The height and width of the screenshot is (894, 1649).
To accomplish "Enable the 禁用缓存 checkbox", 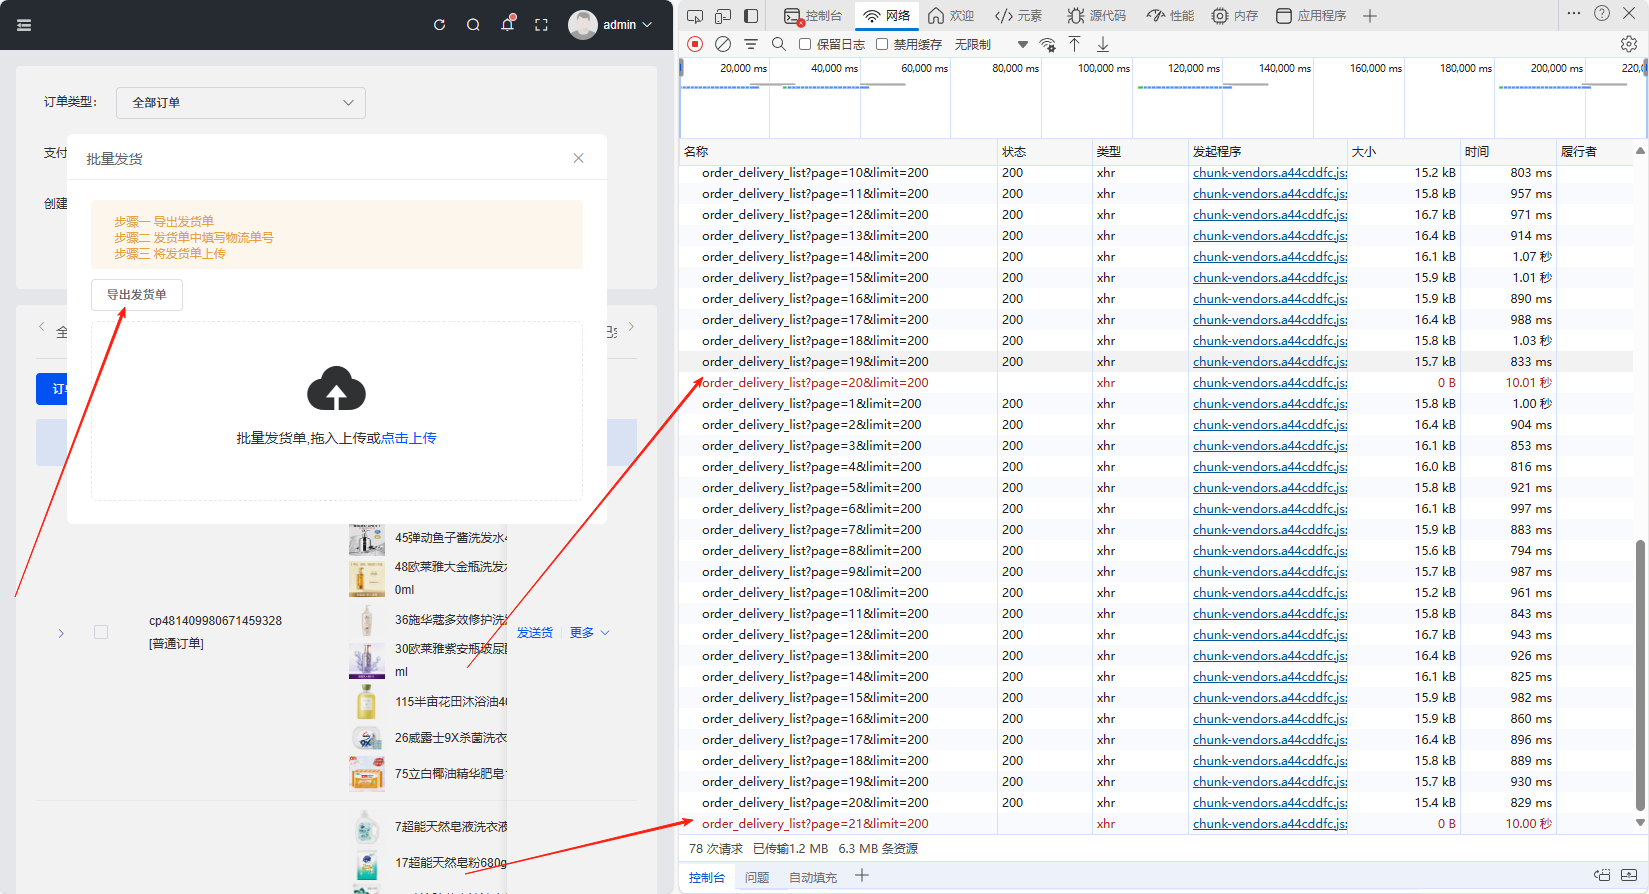I will (x=882, y=44).
